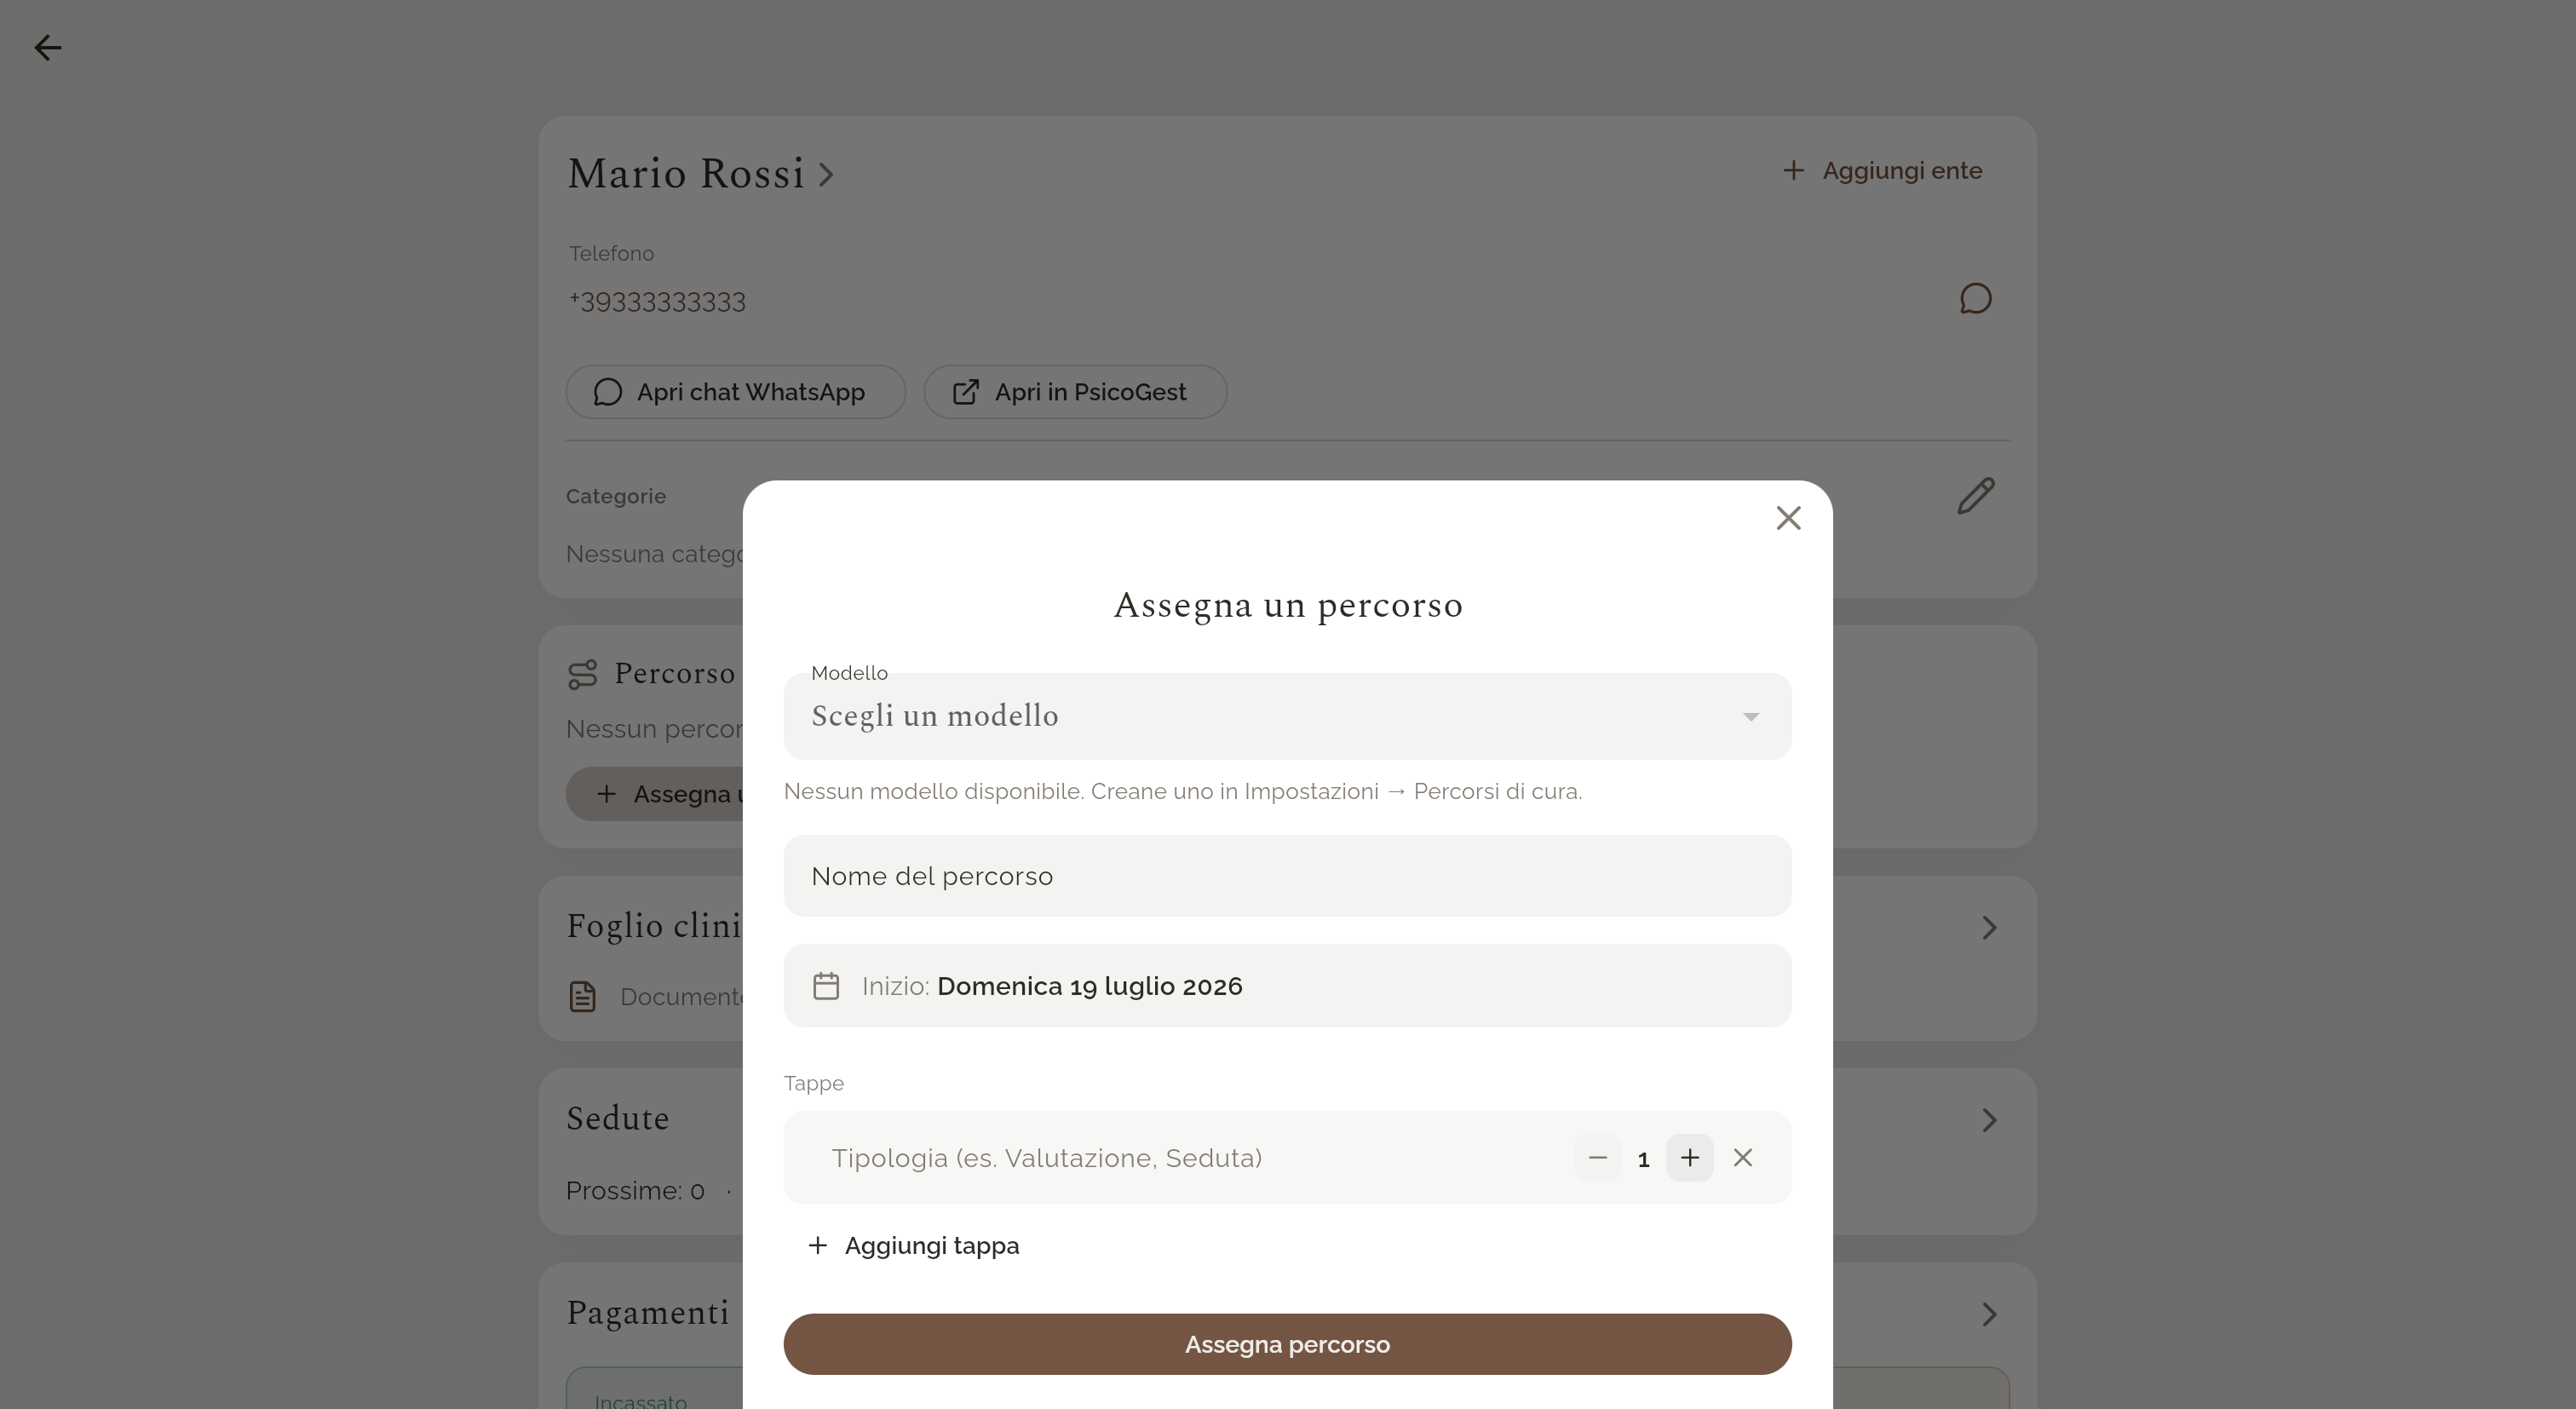Click the back arrow icon
Screen dimensions: 2576x1409
(x=47, y=47)
